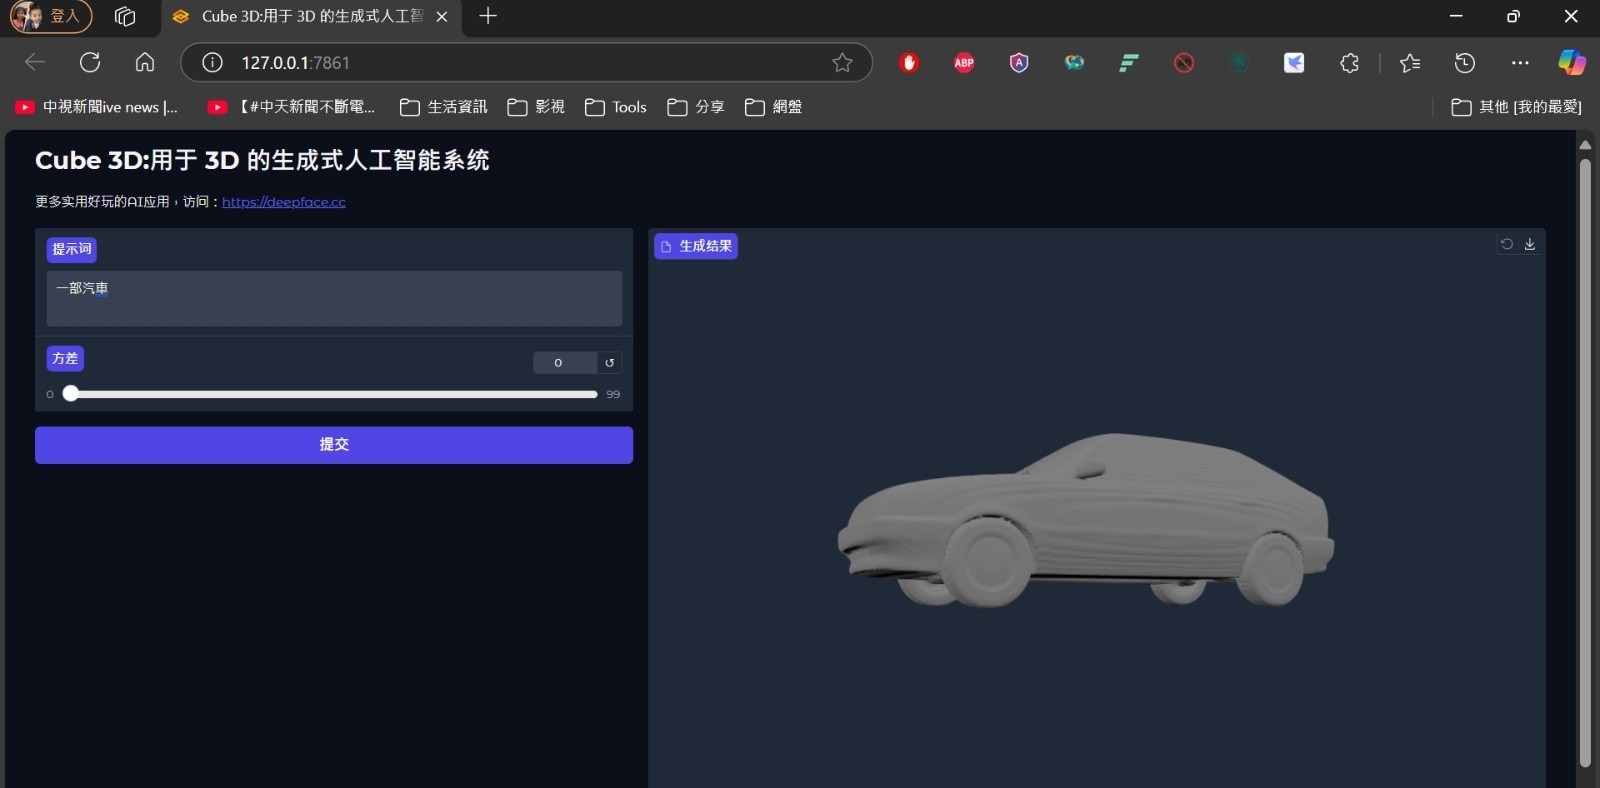
Task: Expand the Tools bookmarks folder
Action: point(616,107)
